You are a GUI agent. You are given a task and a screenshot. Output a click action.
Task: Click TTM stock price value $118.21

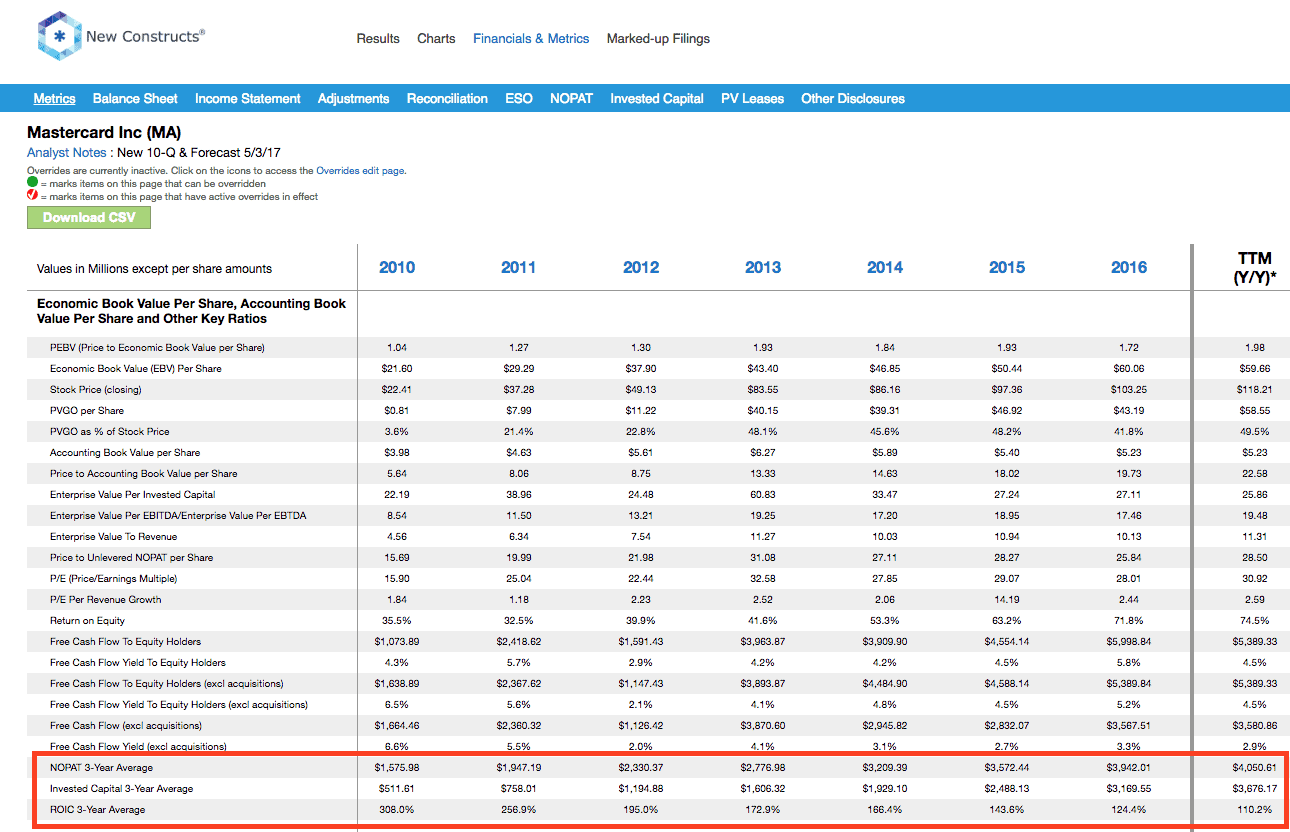pyautogui.click(x=1254, y=390)
